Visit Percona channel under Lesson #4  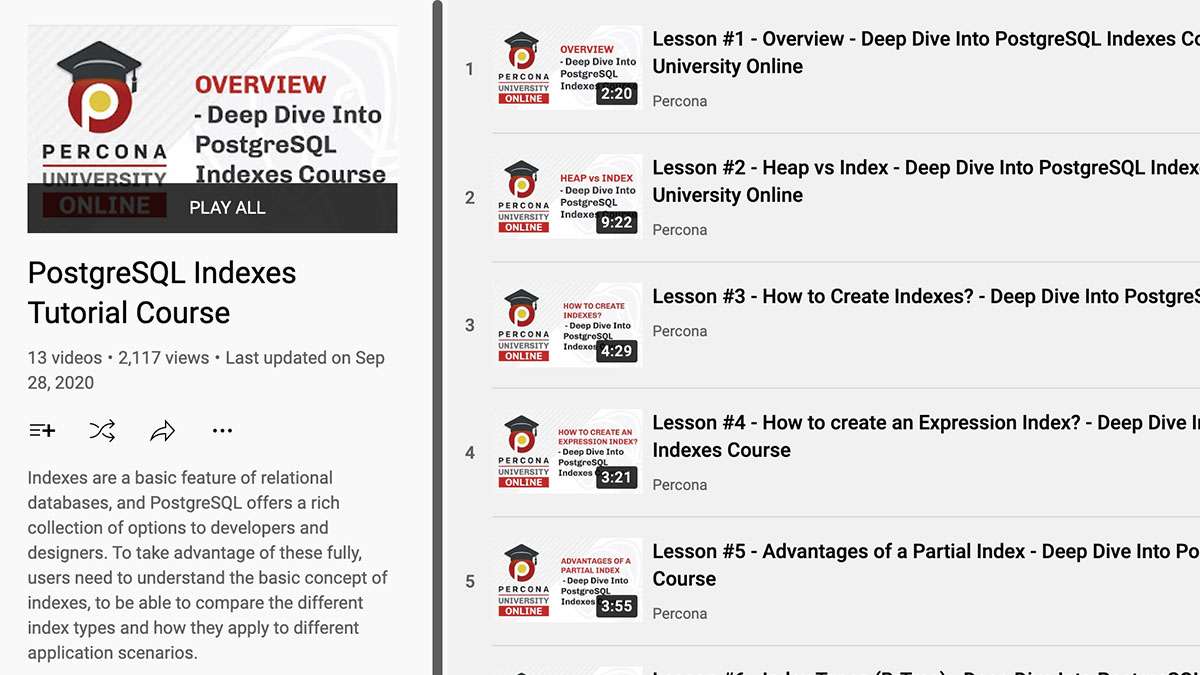click(x=679, y=485)
